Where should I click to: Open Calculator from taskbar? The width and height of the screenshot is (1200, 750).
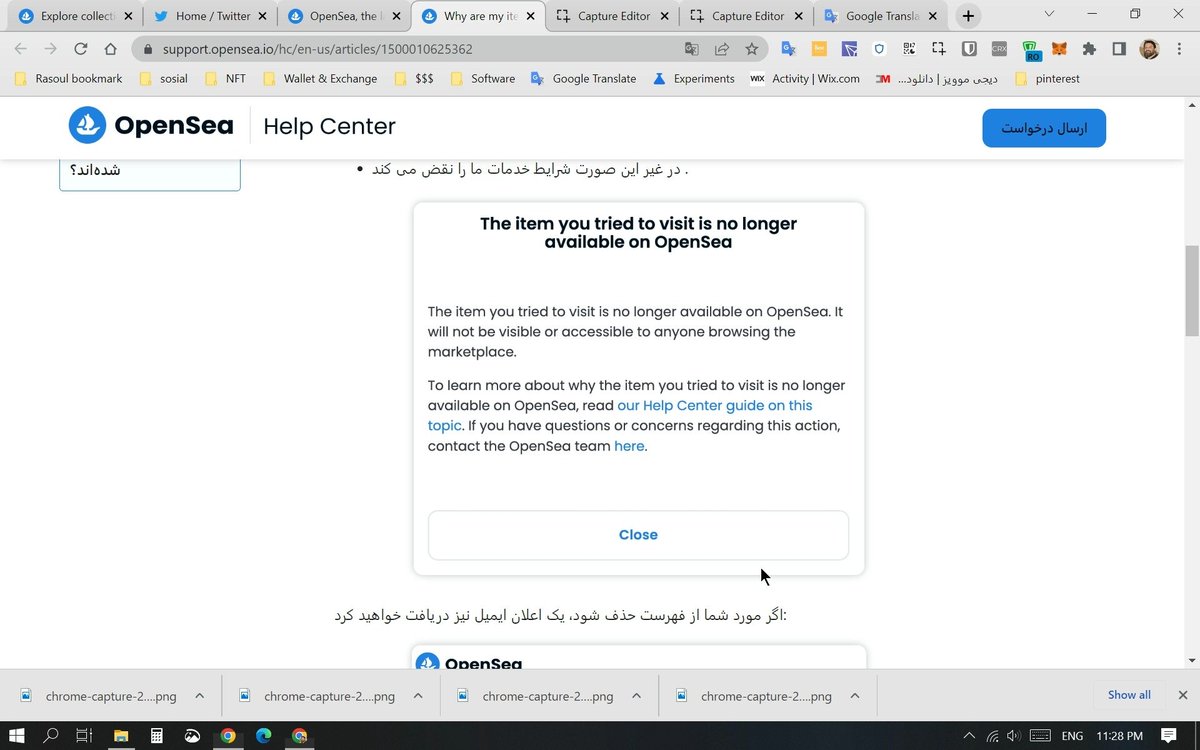[156, 736]
